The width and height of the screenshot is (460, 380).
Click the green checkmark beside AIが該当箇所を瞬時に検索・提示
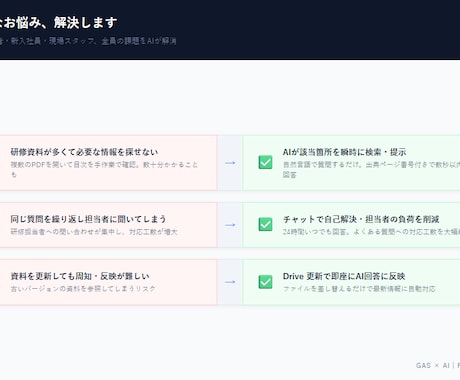tap(265, 163)
